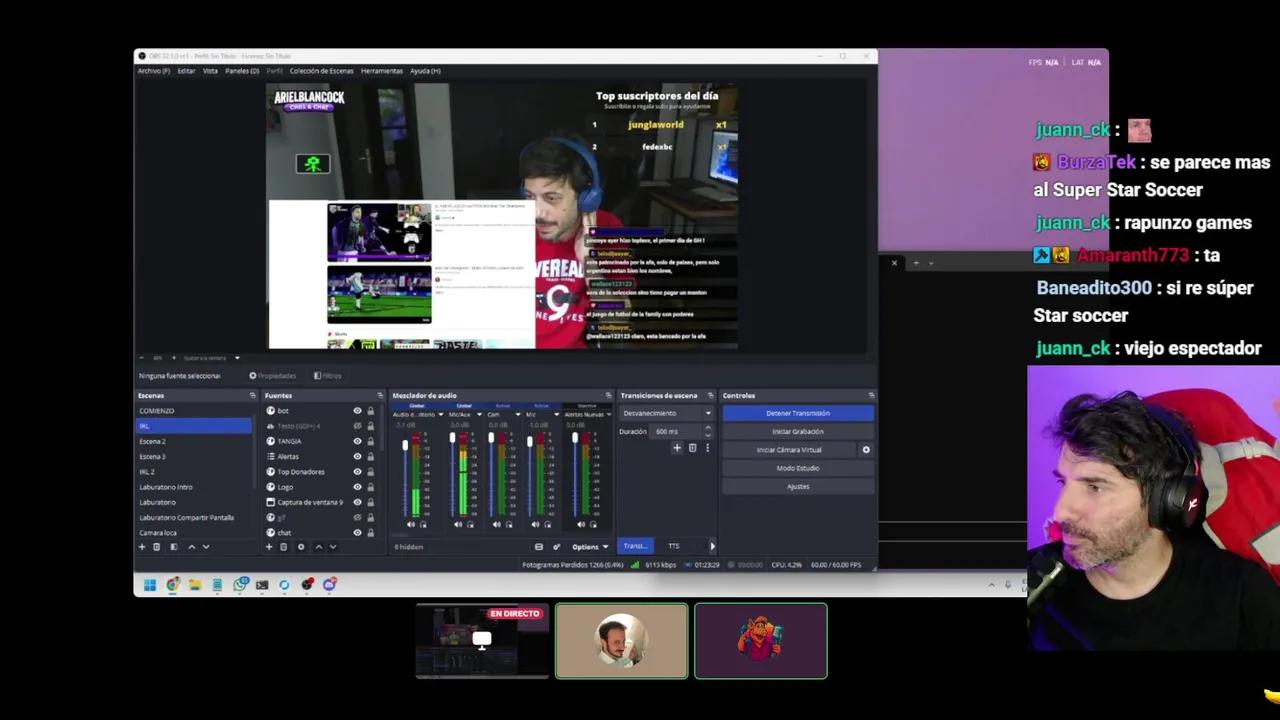Hide the Top Donadores source
Image resolution: width=1280 pixels, height=720 pixels.
(357, 472)
